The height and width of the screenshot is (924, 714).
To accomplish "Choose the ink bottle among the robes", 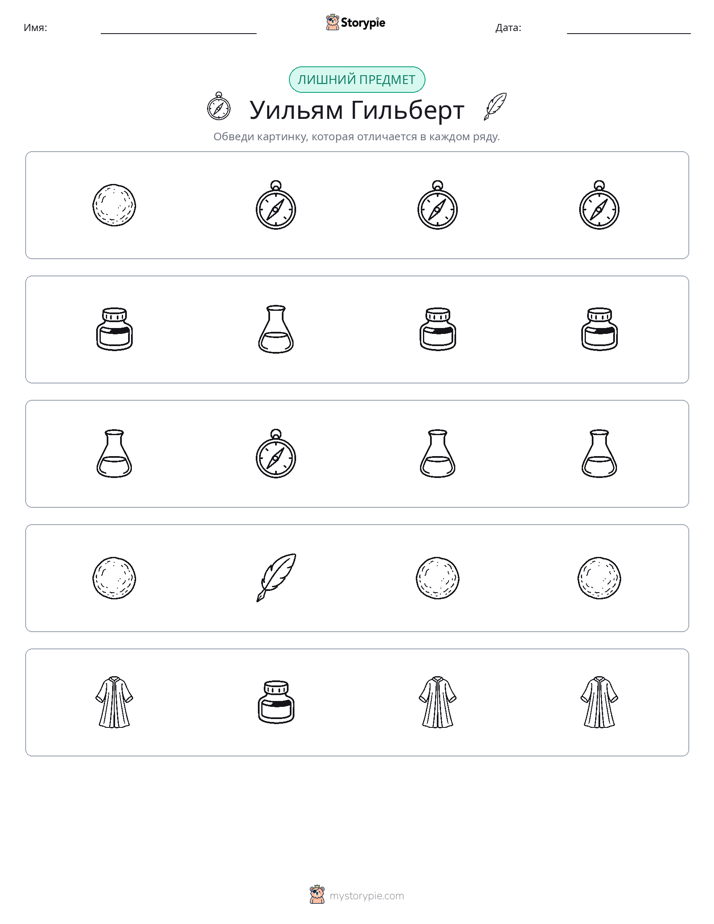I will coord(276,702).
